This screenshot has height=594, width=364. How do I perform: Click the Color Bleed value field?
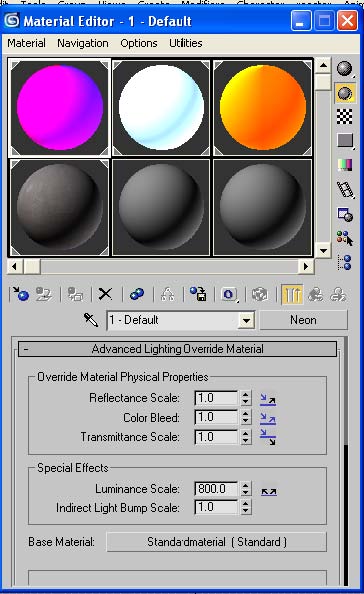216,417
